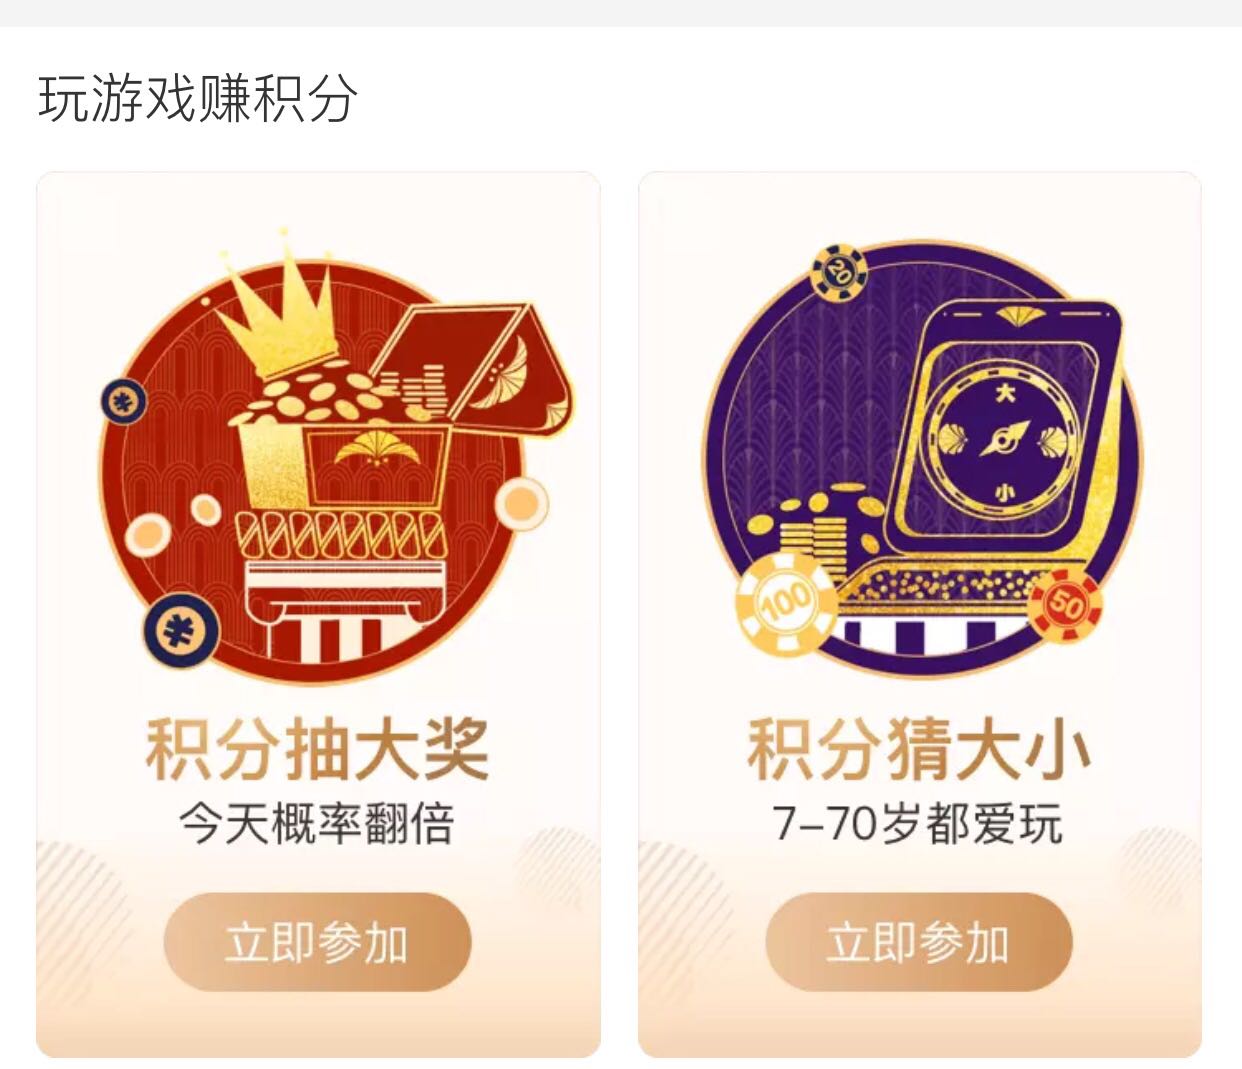
Task: Tap the large navy yen coin
Action: point(181,631)
